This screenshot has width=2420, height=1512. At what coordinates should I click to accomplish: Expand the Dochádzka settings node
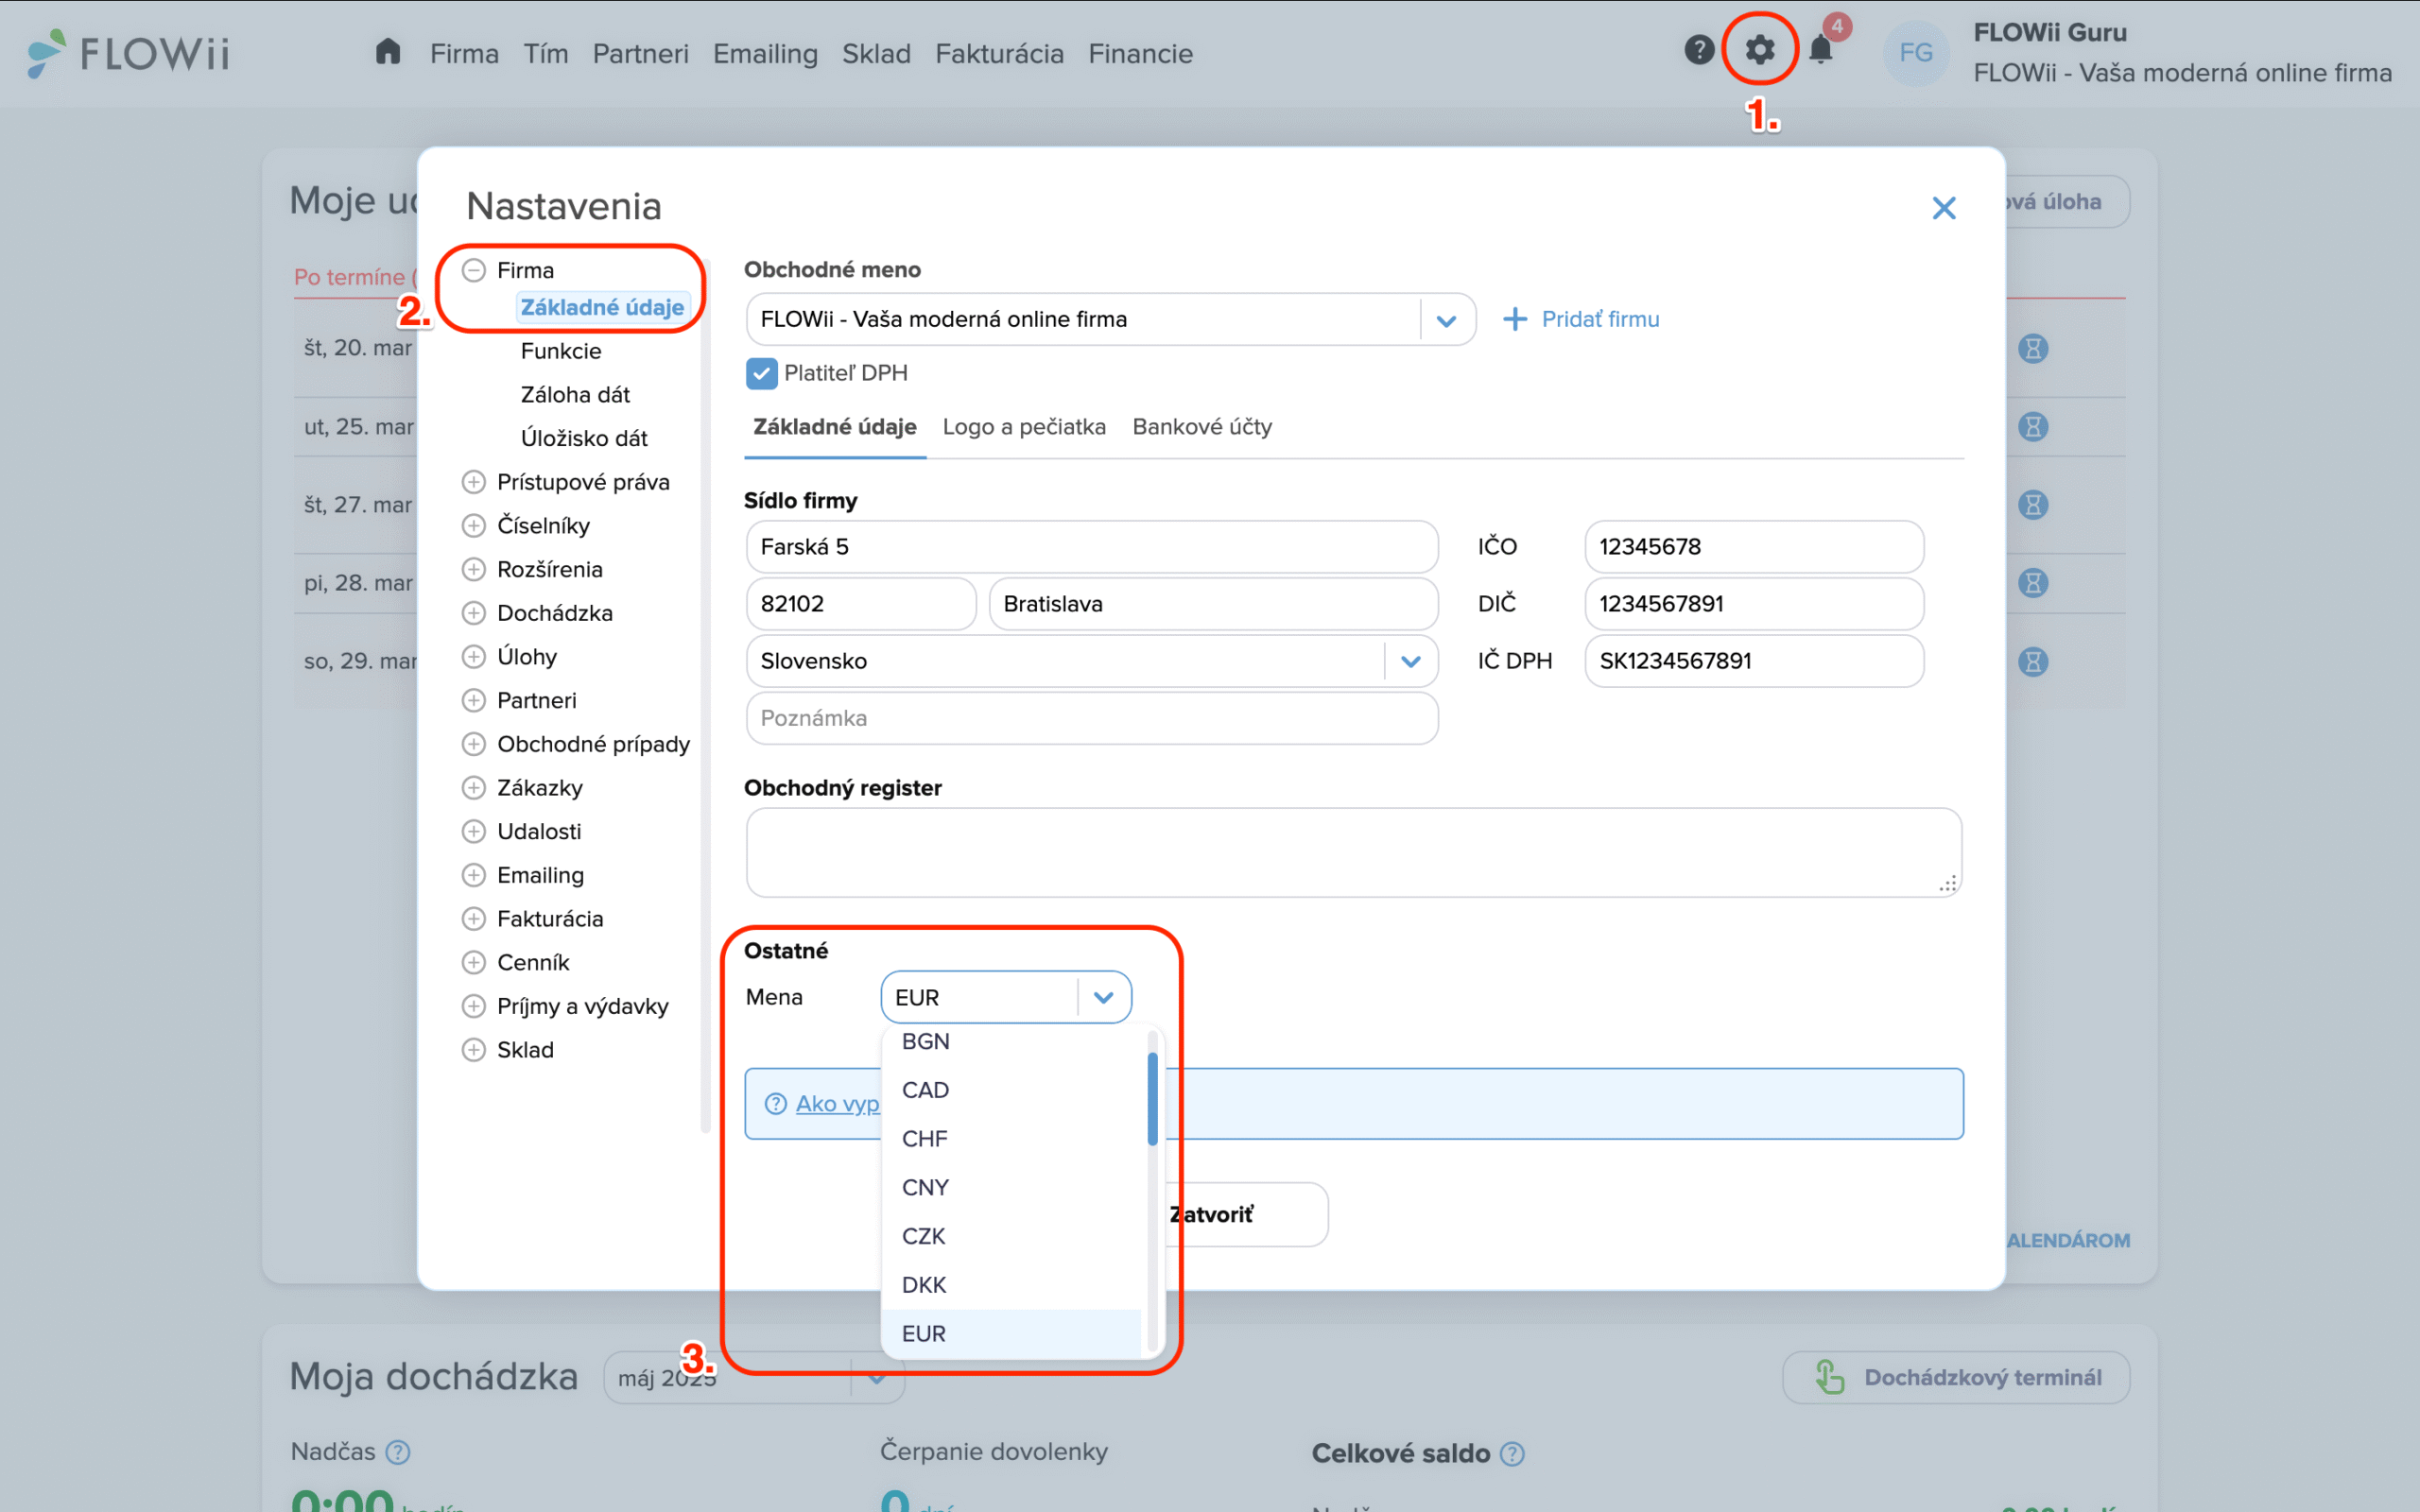474,613
